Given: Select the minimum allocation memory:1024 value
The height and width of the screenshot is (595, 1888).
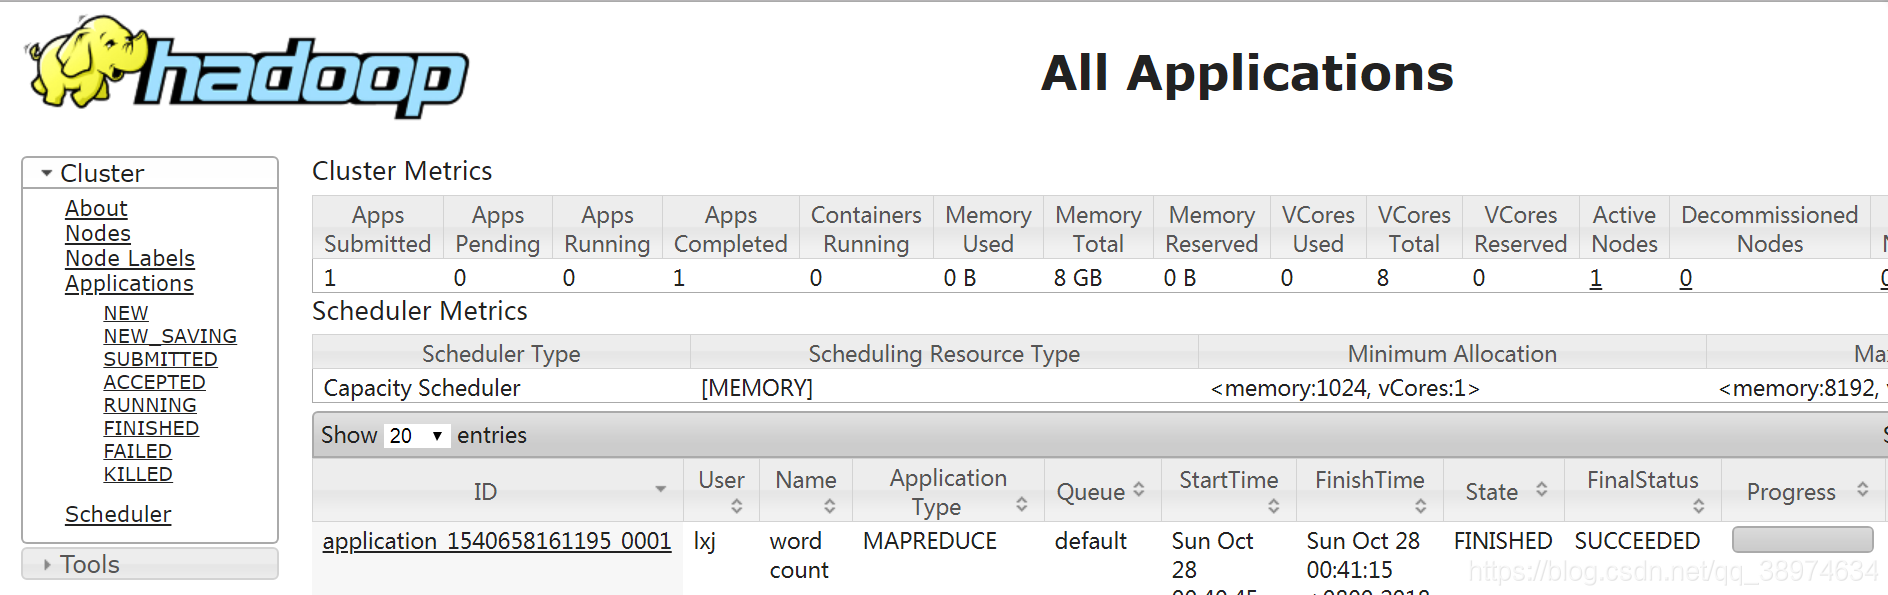Looking at the screenshot, I should click(1345, 388).
